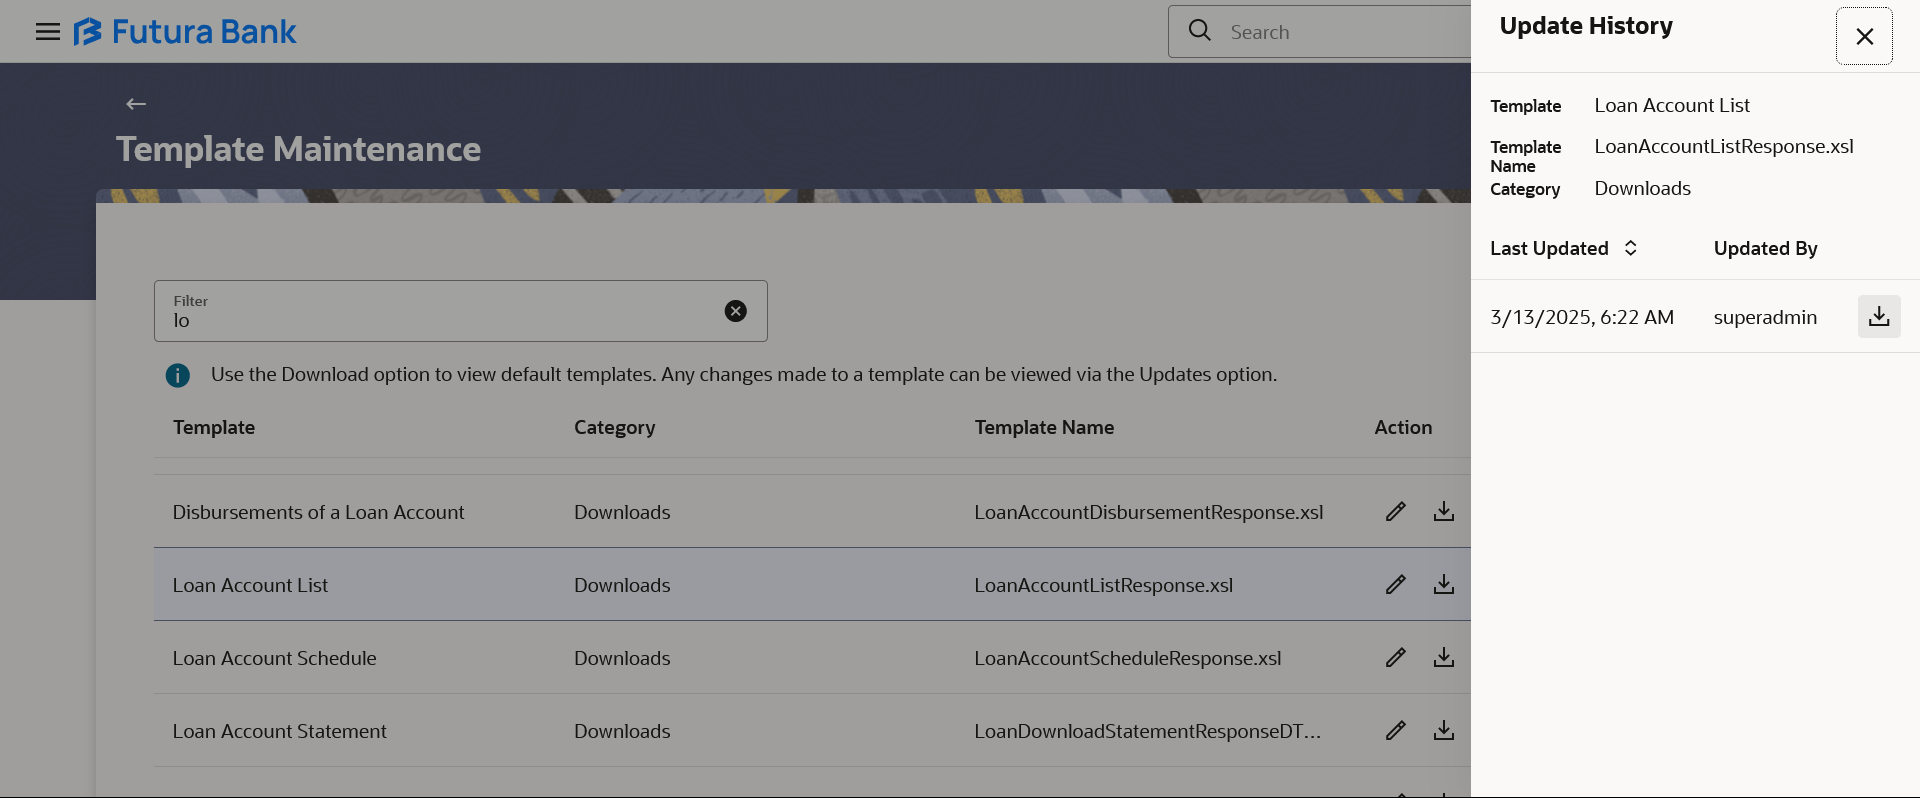This screenshot has width=1920, height=798.
Task: Click the Futura Bank logo
Action: 185,32
